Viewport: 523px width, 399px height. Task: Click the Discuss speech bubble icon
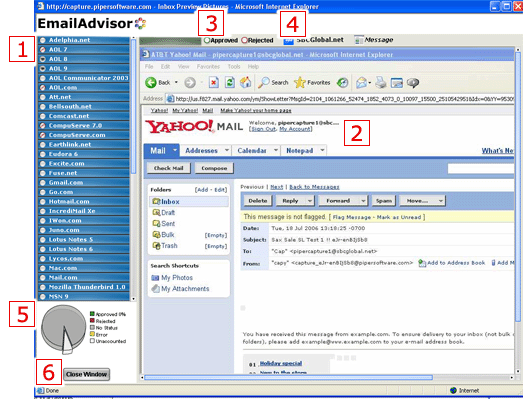point(413,82)
